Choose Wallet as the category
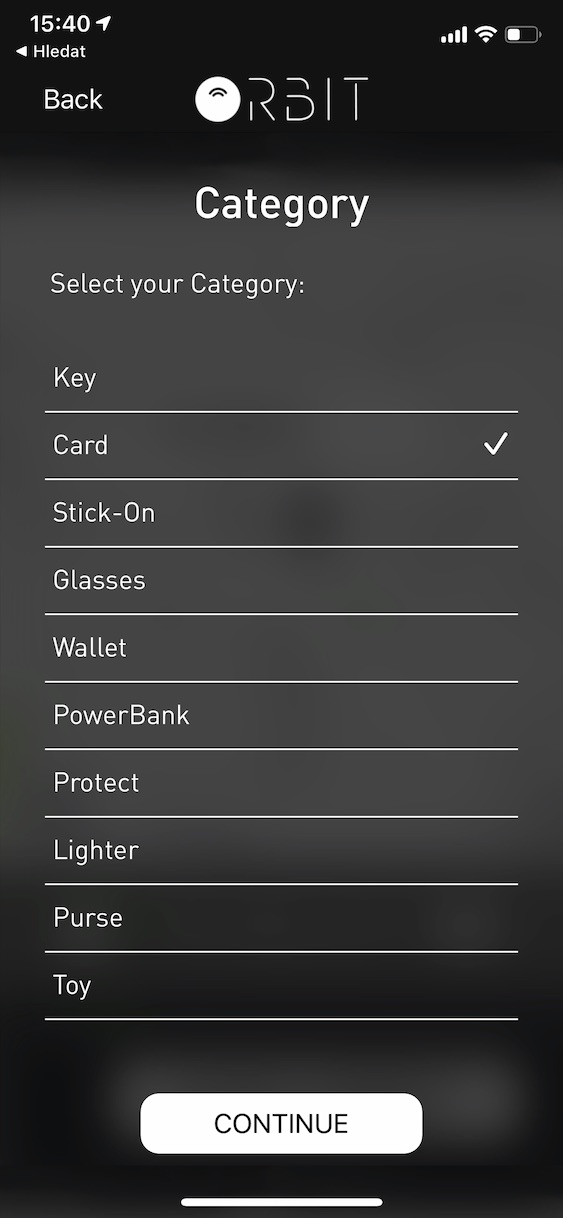The image size is (563, 1218). [281, 648]
